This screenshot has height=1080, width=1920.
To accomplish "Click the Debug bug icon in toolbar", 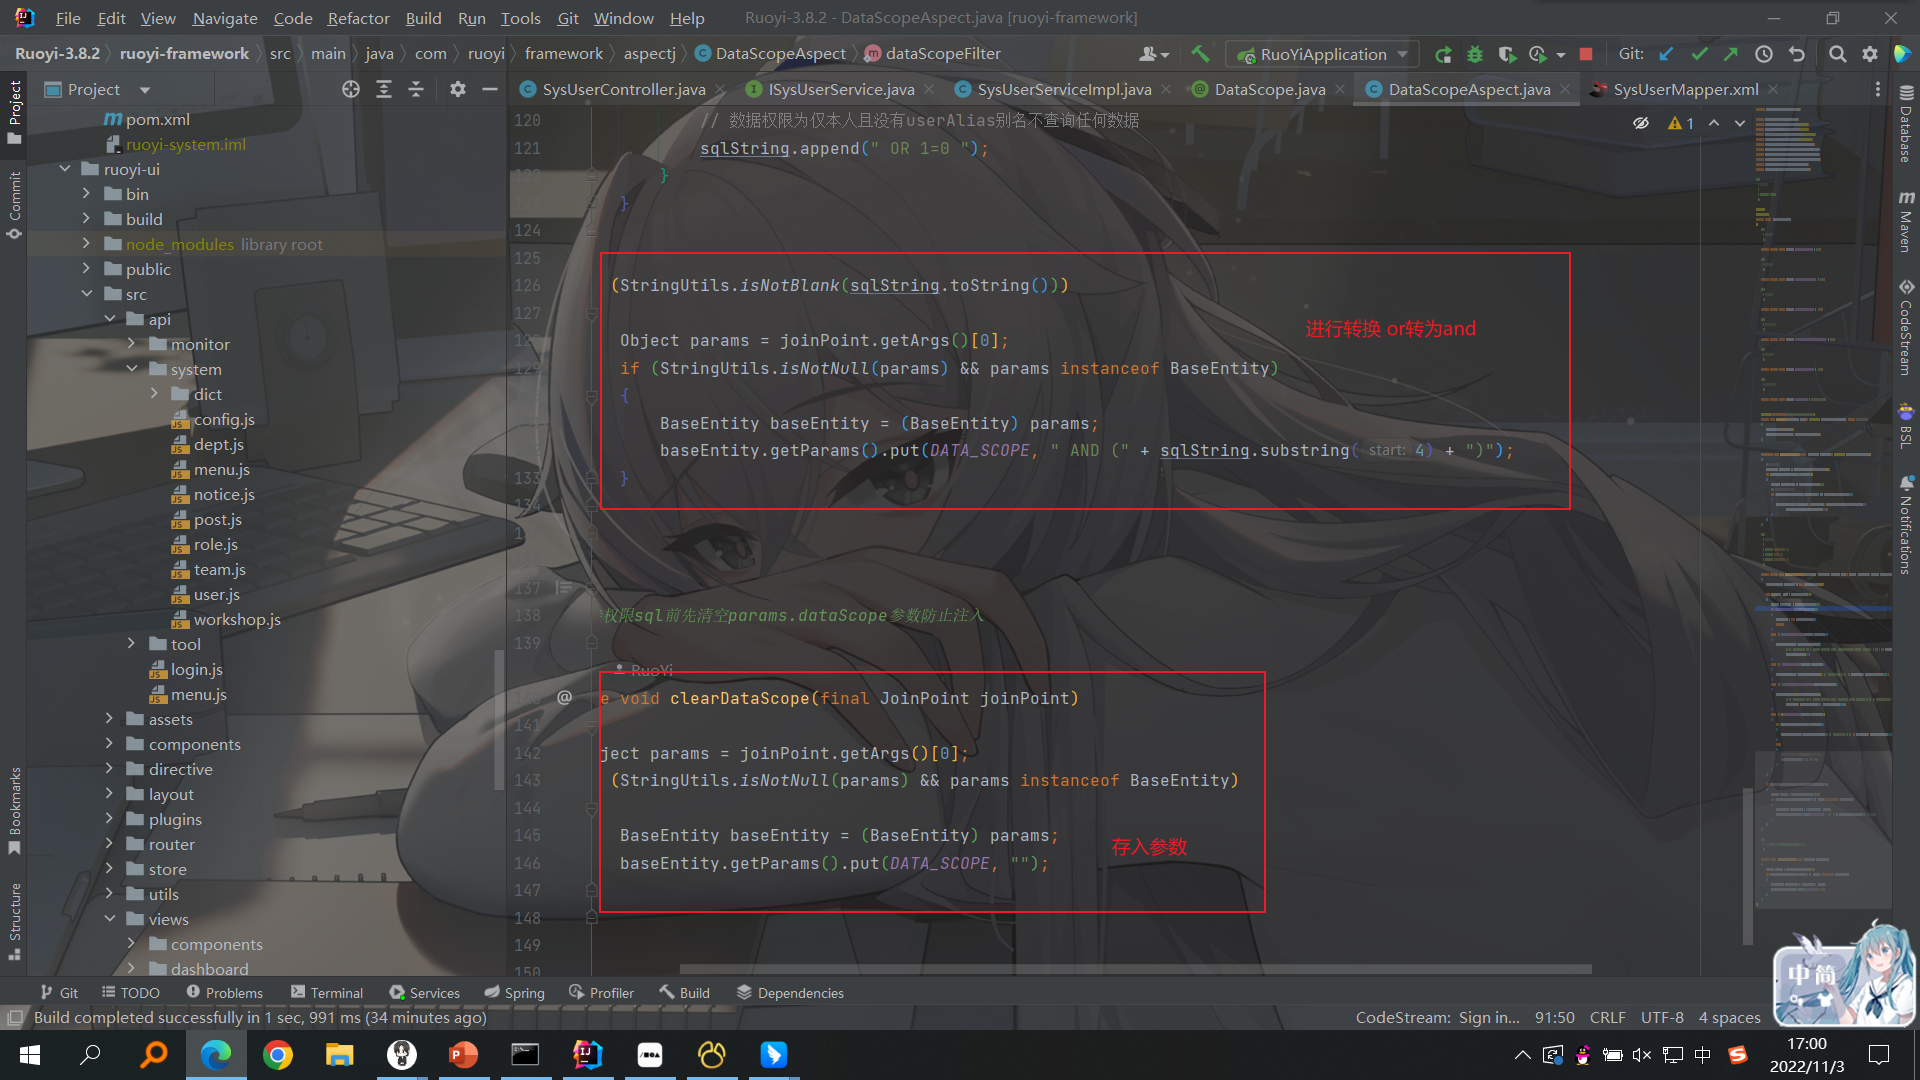I will (x=1474, y=54).
